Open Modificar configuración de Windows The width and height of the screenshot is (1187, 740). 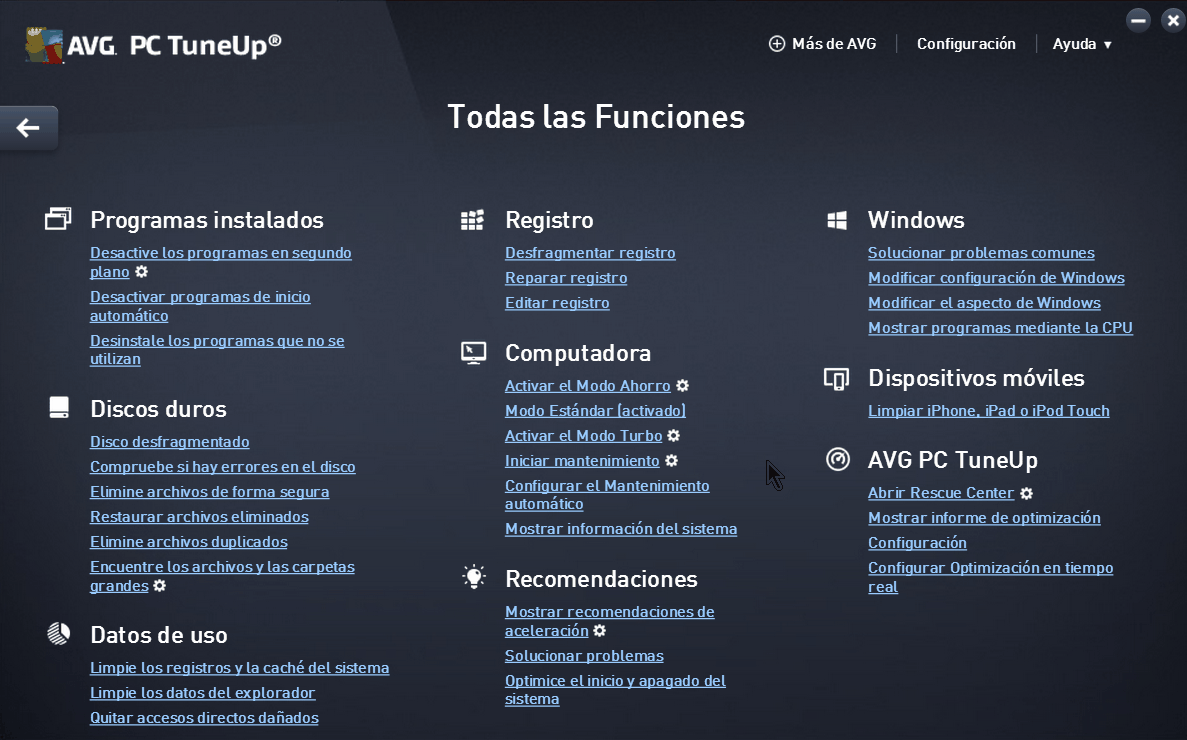[996, 278]
